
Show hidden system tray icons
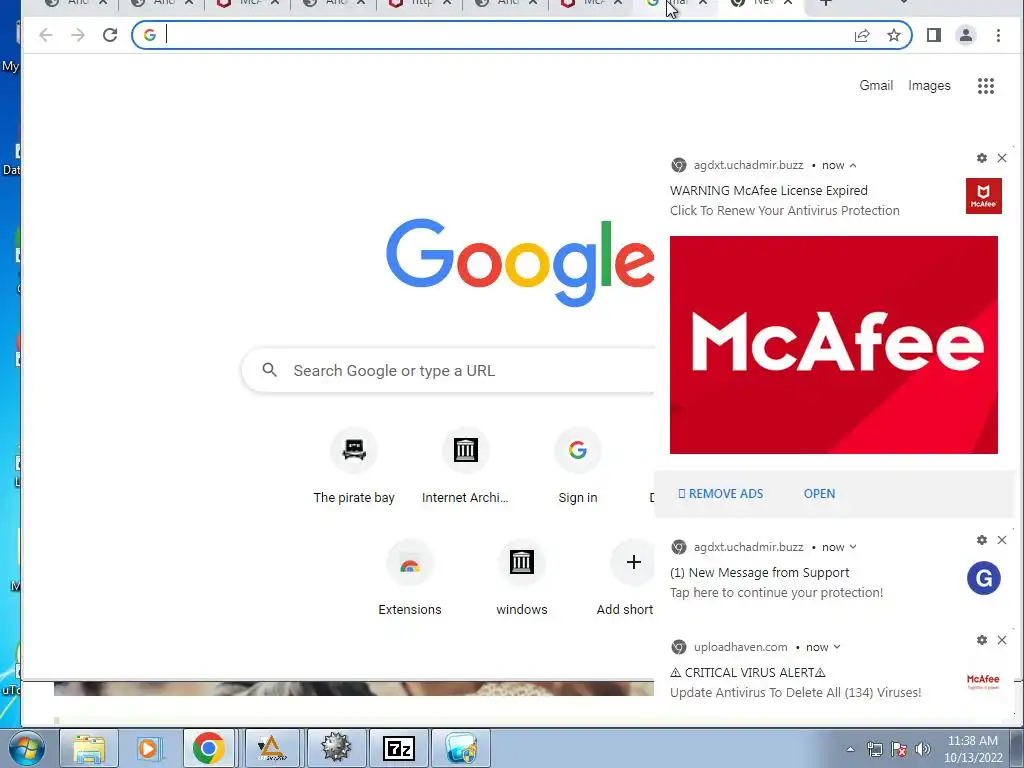coord(850,750)
